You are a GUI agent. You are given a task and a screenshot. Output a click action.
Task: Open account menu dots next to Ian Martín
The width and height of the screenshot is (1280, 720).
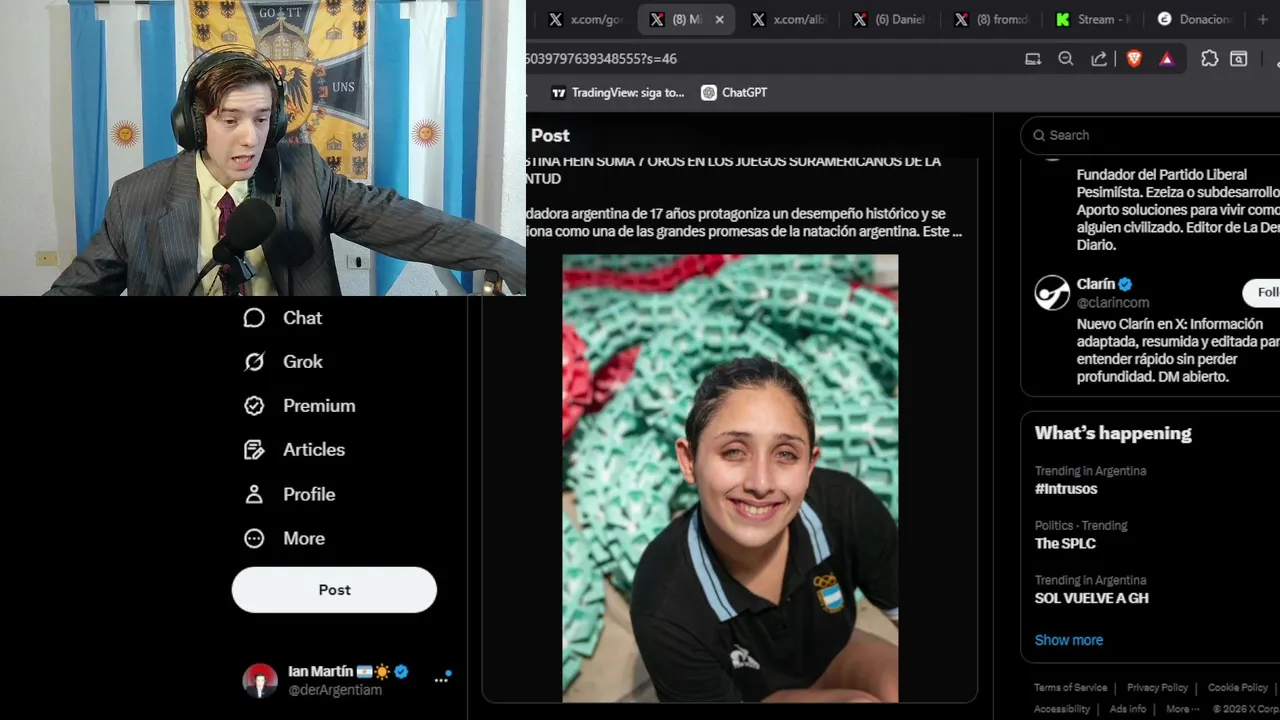point(441,680)
